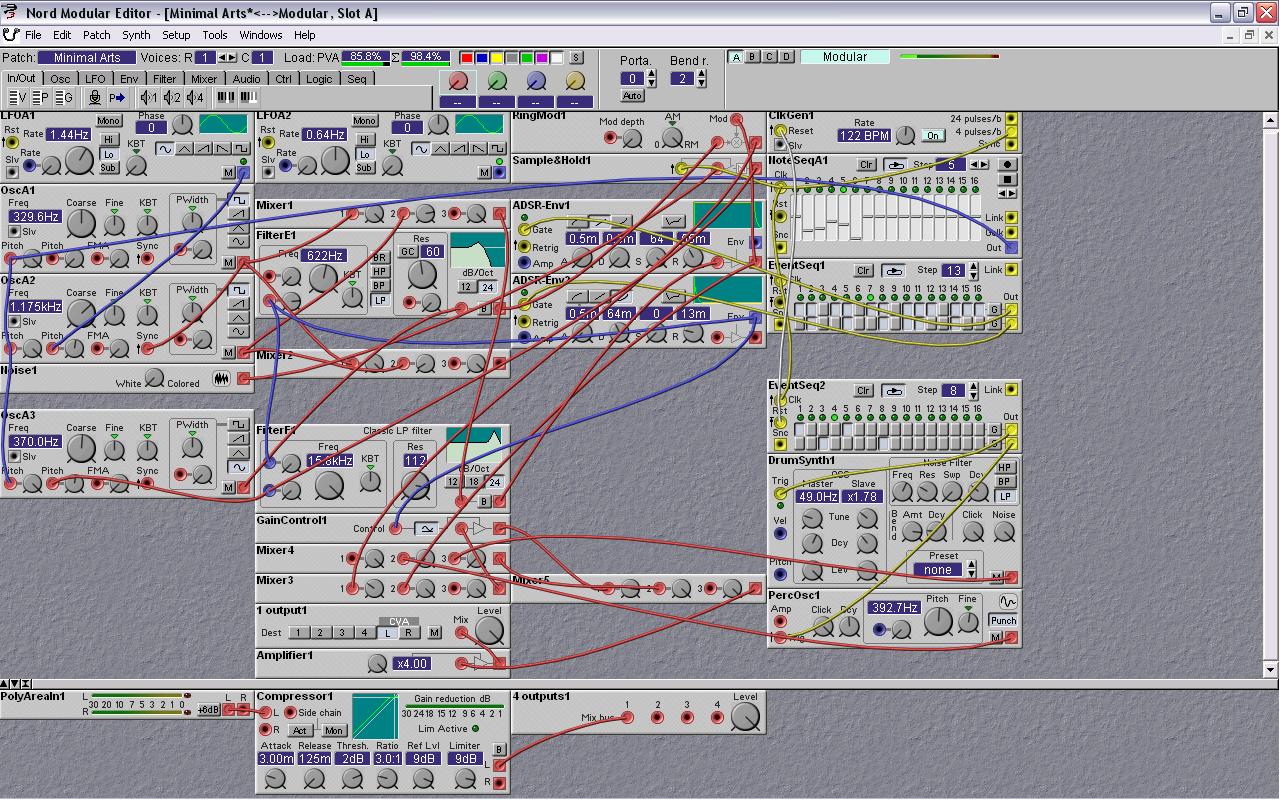The image size is (1280, 800).
Task: Click the ClkGen1 122 BPM rate display
Action: tap(864, 135)
